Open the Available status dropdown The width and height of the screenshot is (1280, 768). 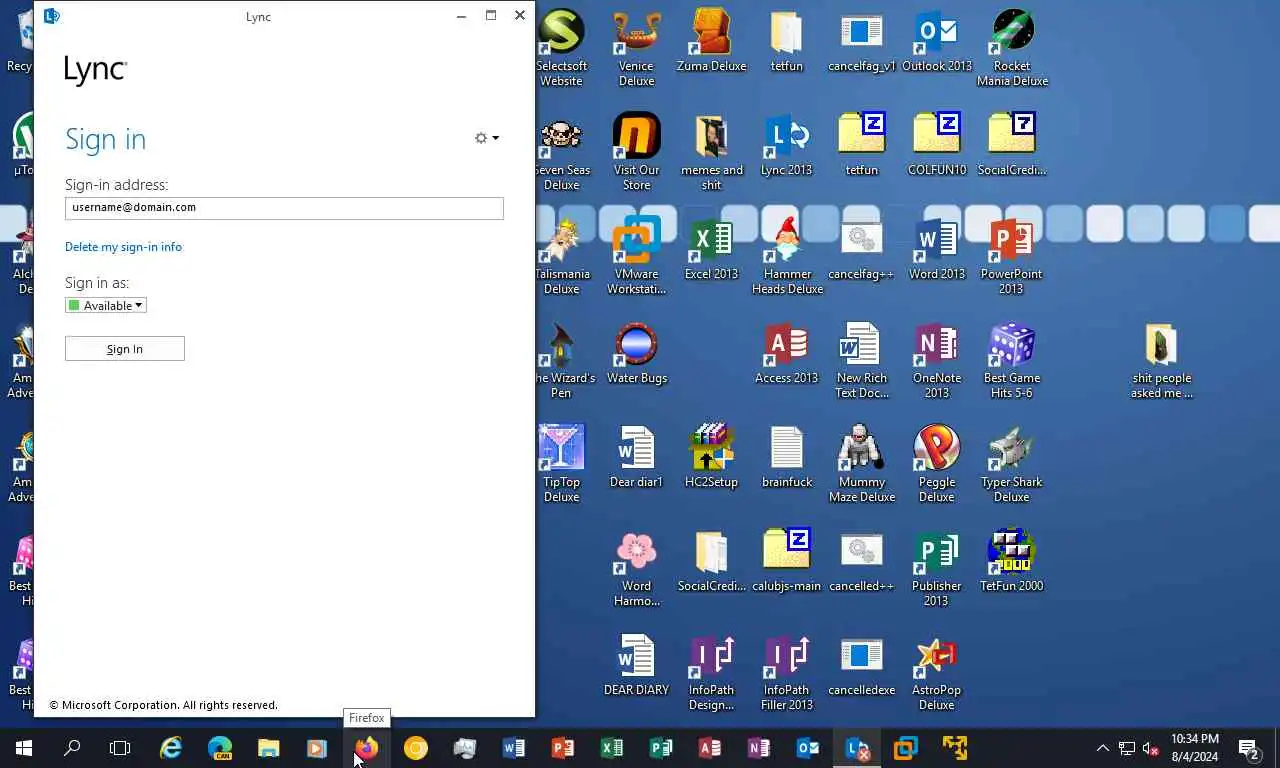[x=106, y=305]
